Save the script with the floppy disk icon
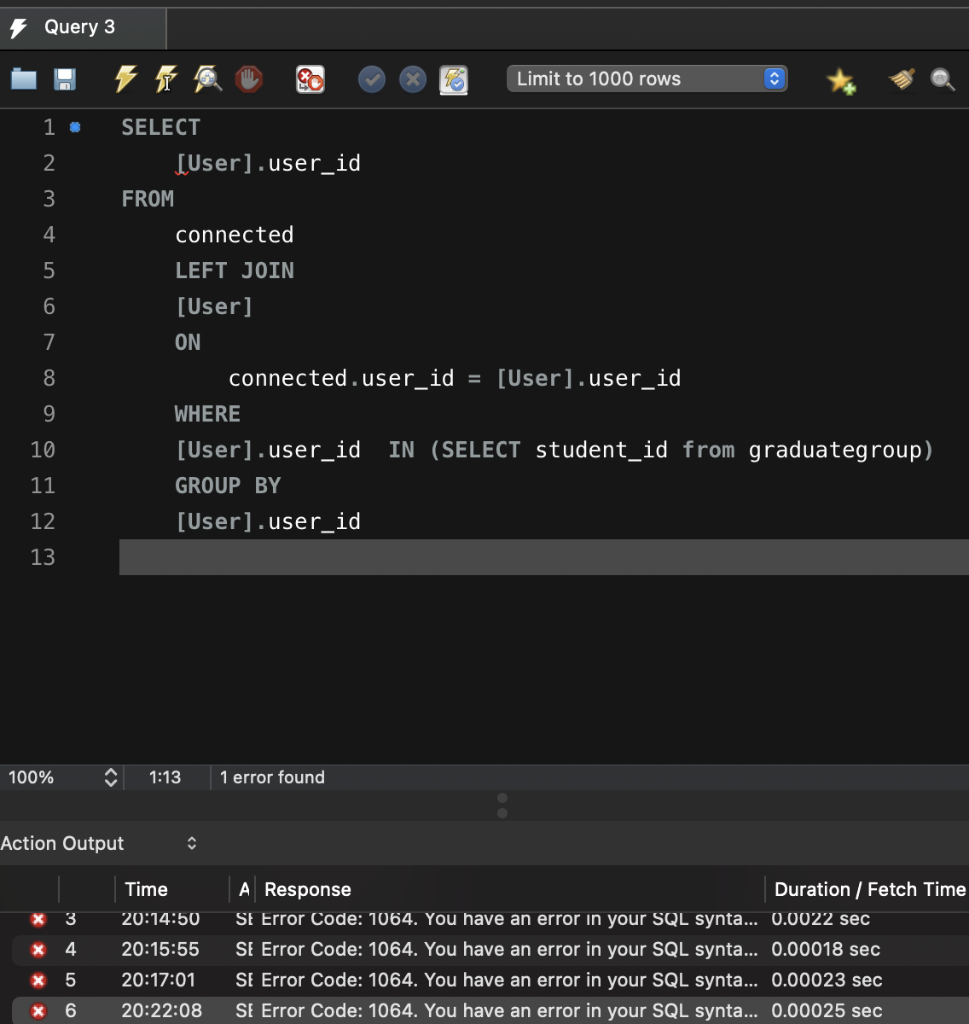The height and width of the screenshot is (1024, 969). 65,80
